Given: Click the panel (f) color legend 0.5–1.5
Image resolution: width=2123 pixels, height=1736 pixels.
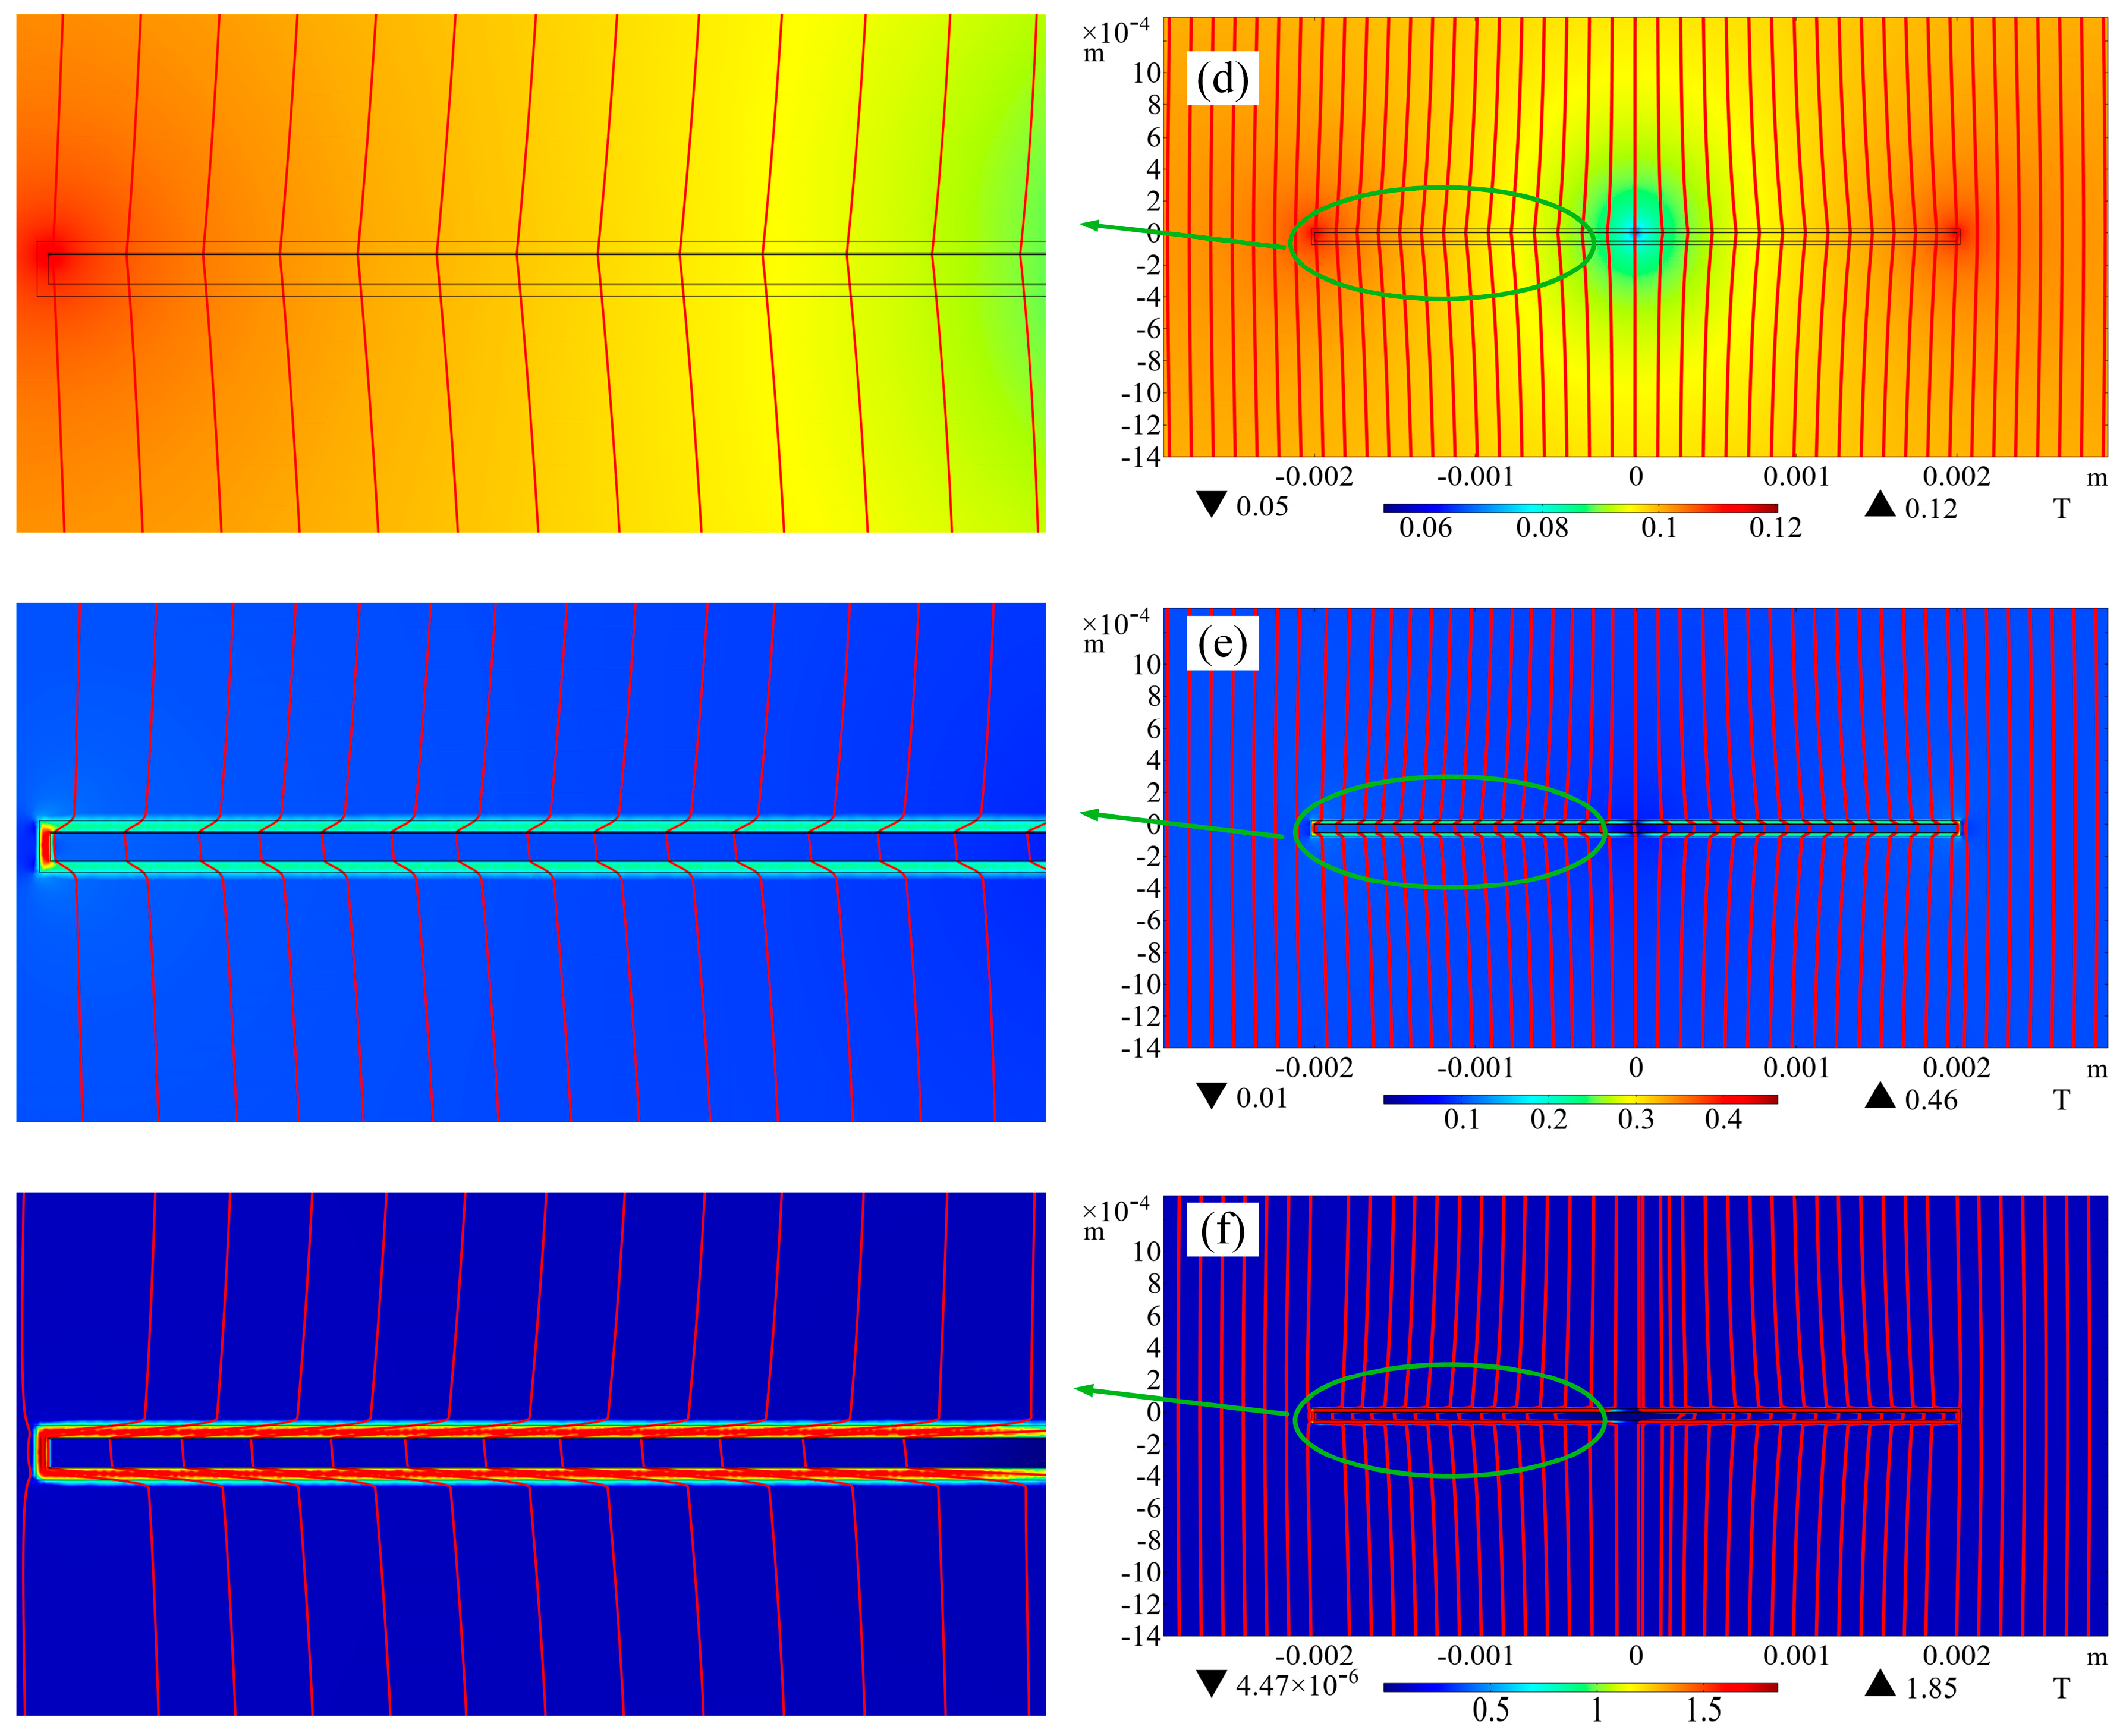Looking at the screenshot, I should (1580, 1688).
